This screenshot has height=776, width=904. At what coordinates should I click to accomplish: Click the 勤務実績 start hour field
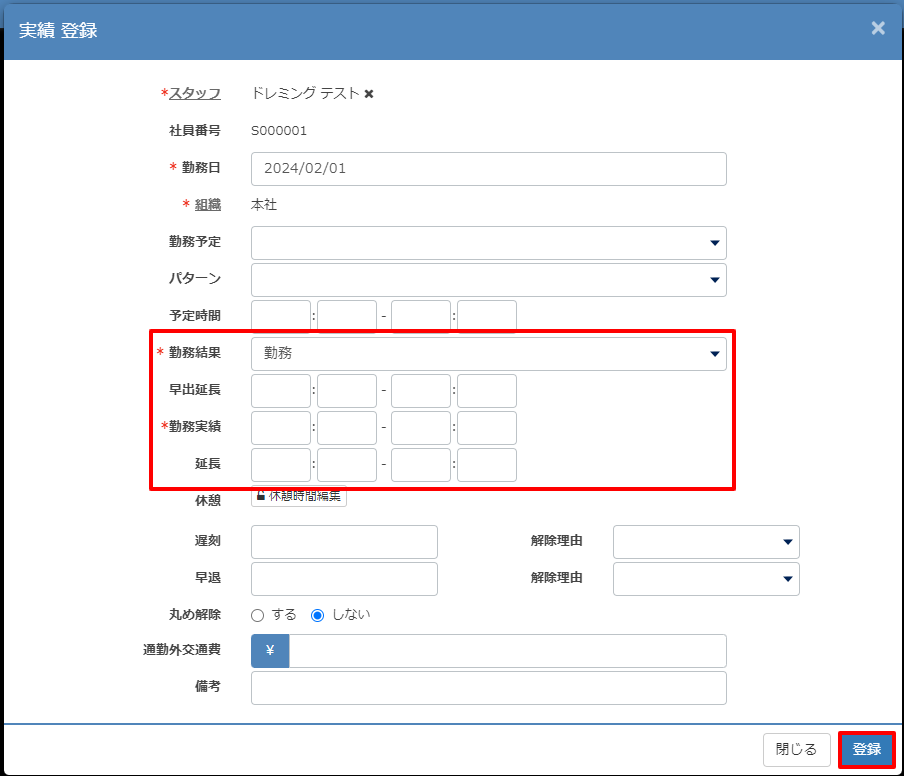click(281, 427)
